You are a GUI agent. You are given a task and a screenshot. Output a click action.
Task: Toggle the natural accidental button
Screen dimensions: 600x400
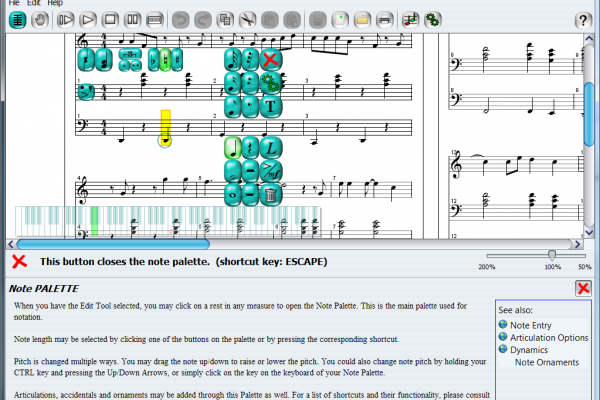point(165,60)
